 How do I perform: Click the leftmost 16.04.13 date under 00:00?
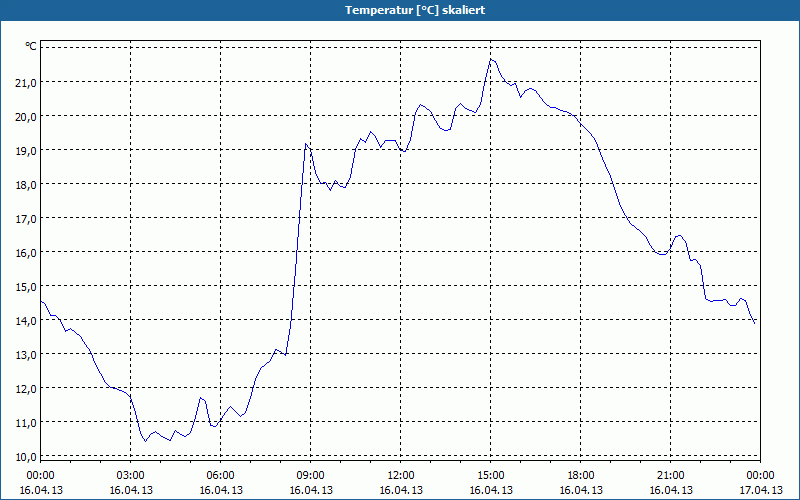[x=41, y=490]
